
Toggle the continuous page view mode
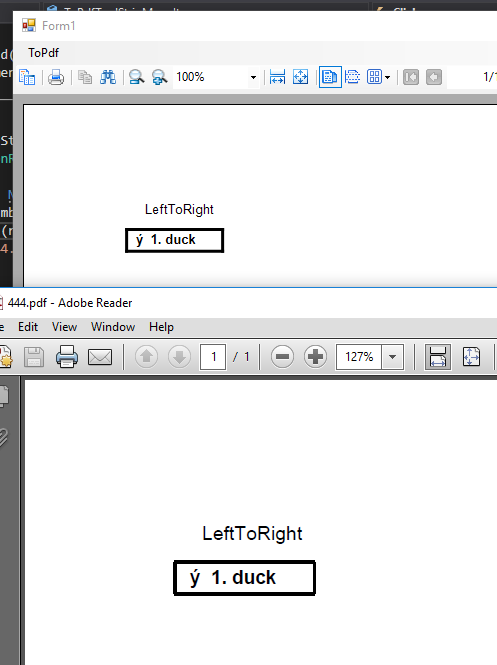(x=352, y=78)
